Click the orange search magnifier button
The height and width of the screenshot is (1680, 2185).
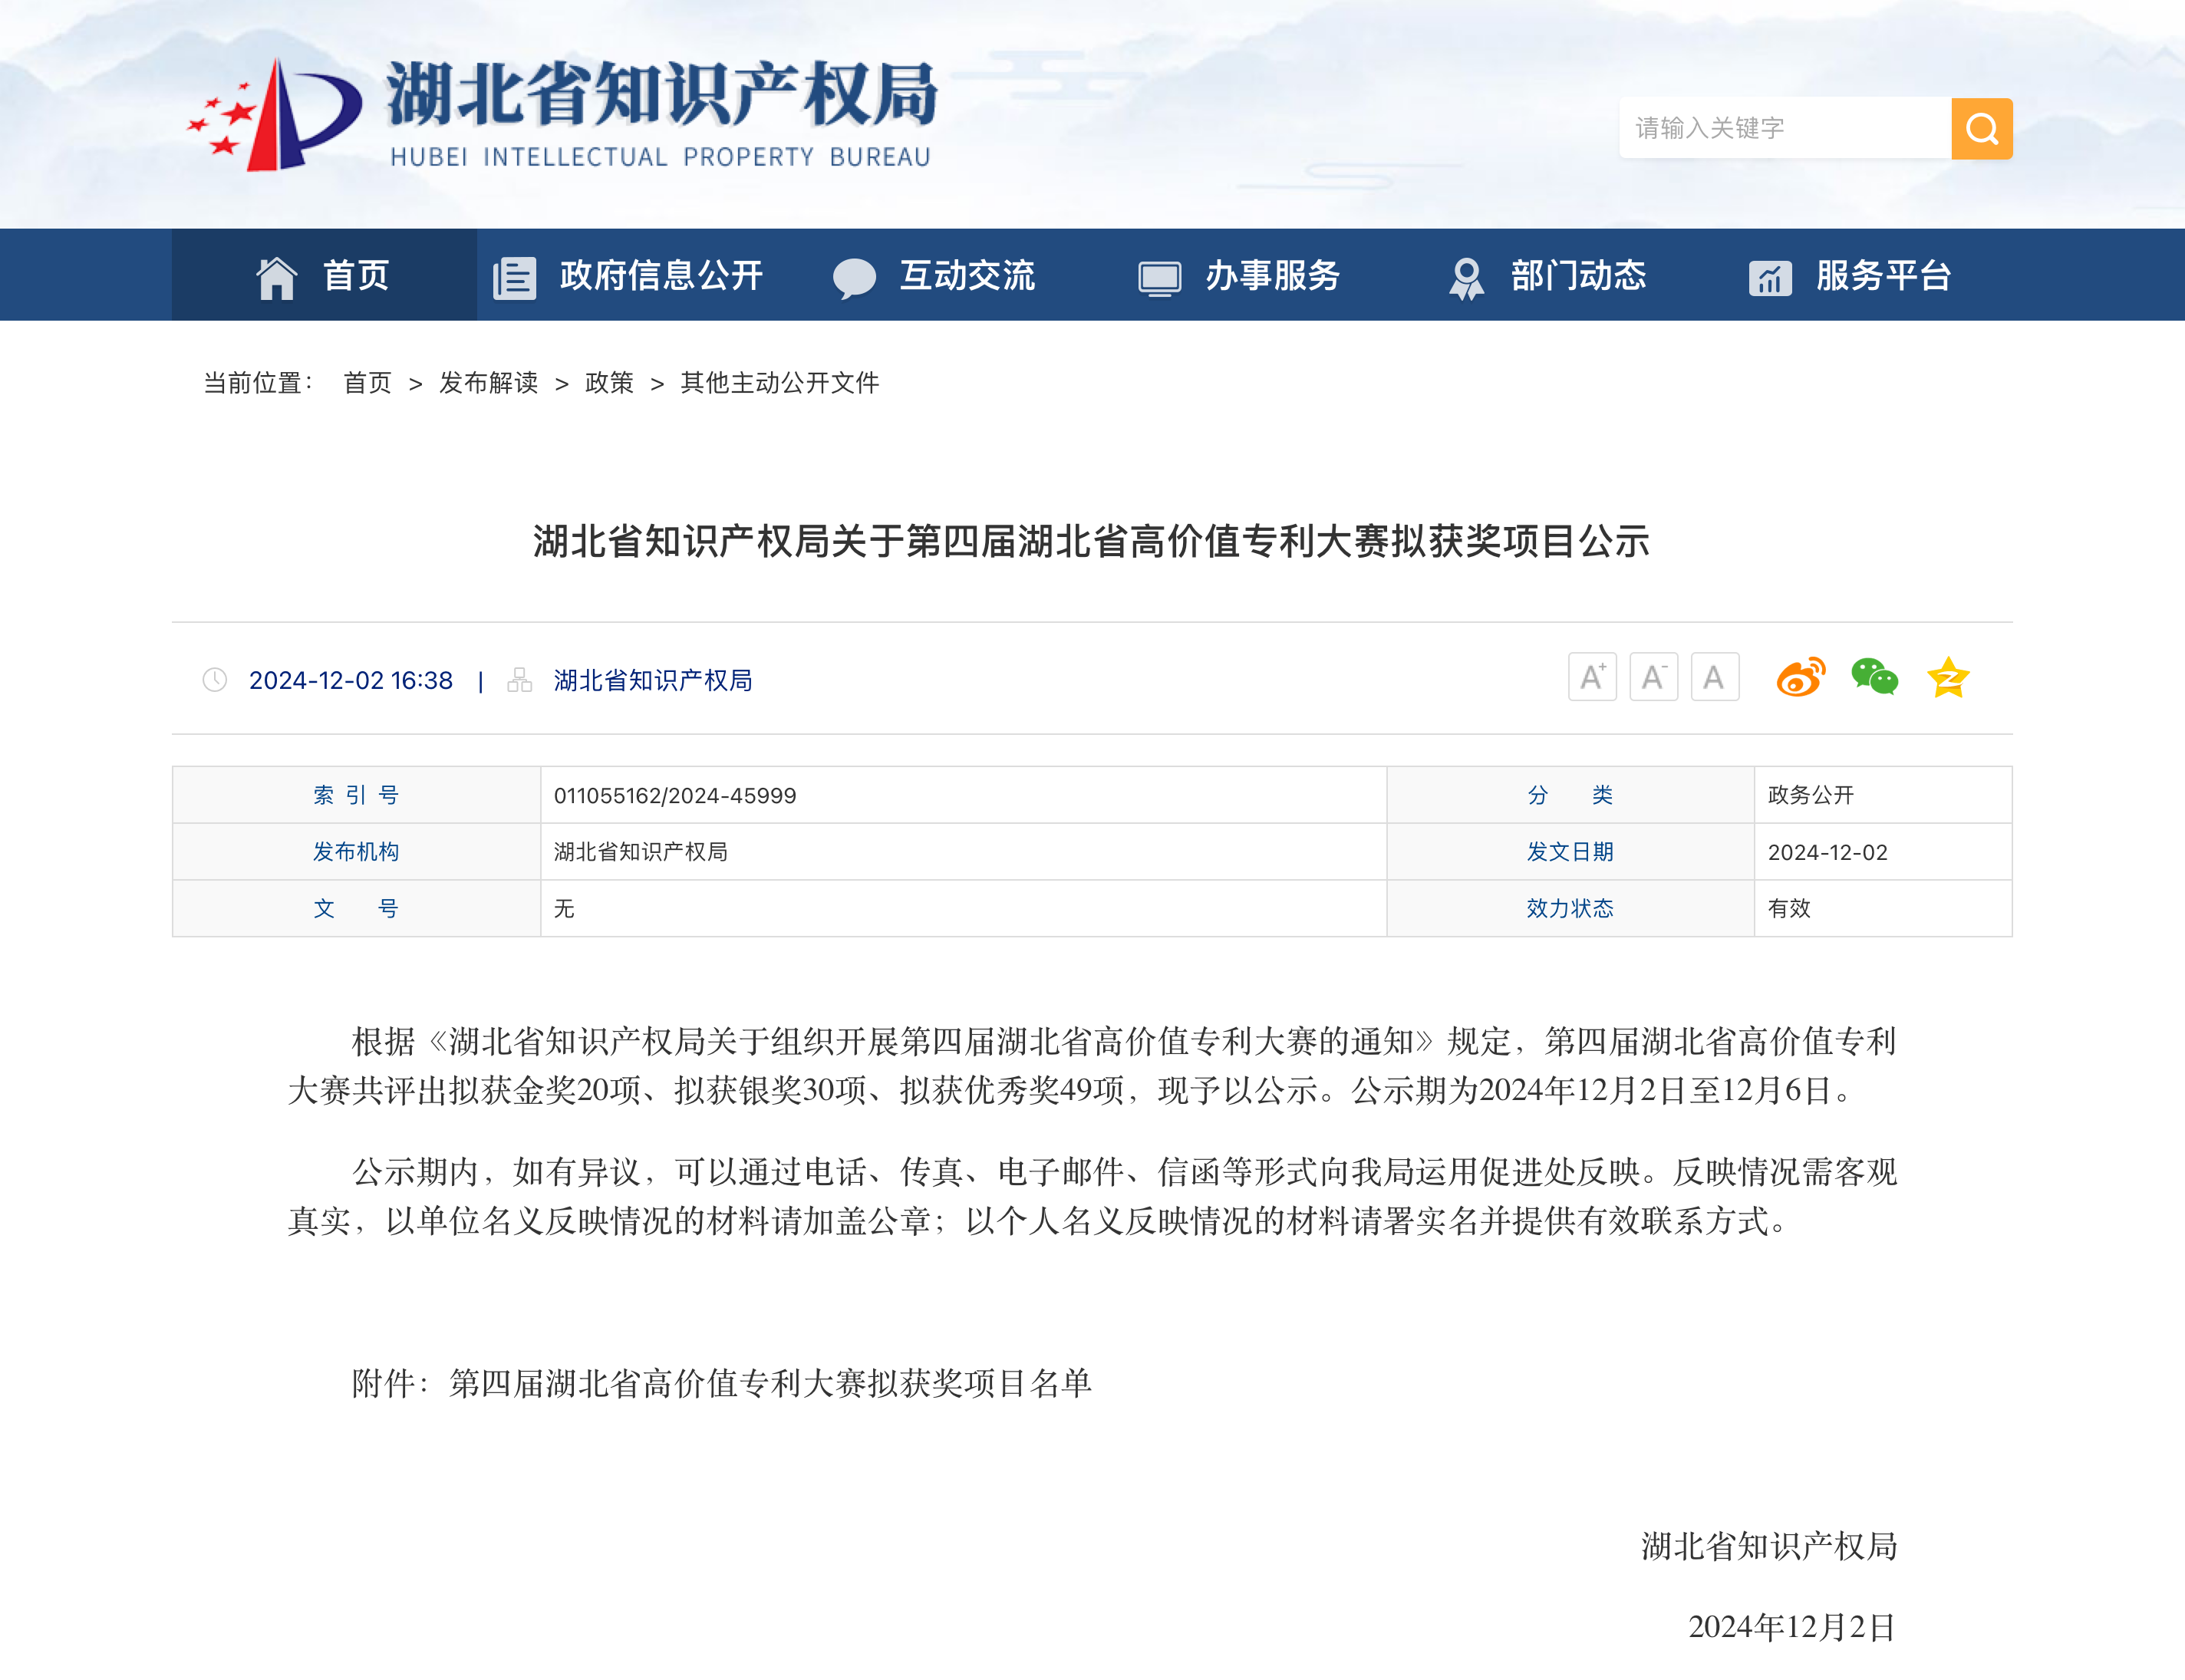point(1980,128)
